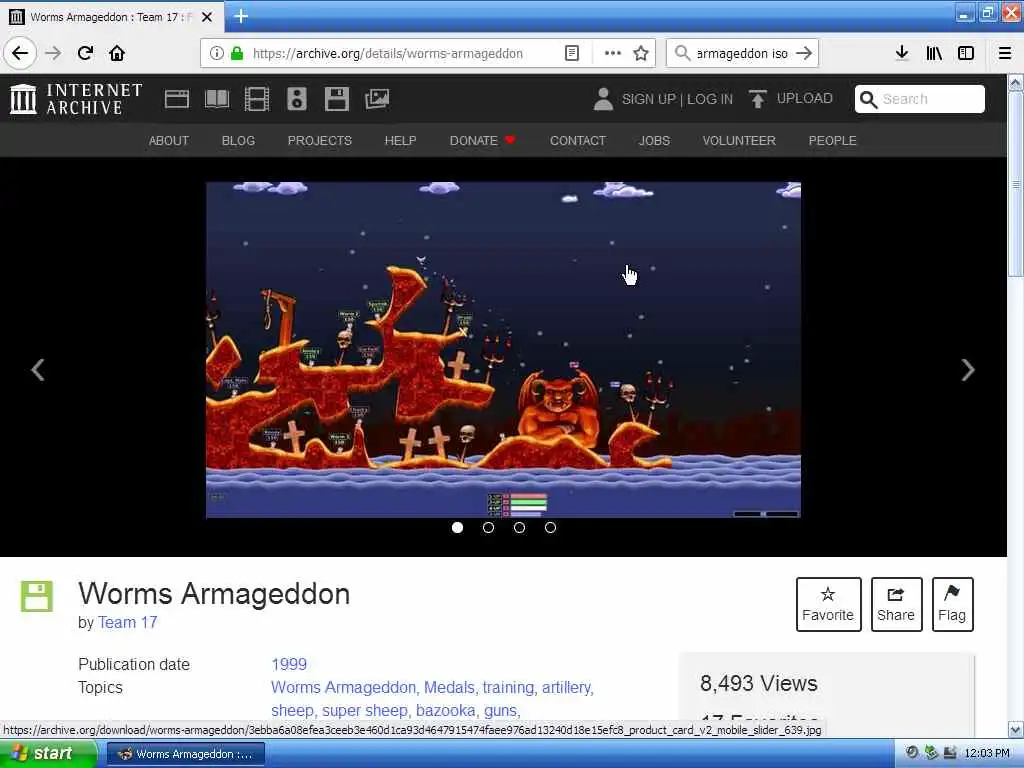Click the upload arrow icon
This screenshot has width=1024, height=768.
[x=758, y=99]
